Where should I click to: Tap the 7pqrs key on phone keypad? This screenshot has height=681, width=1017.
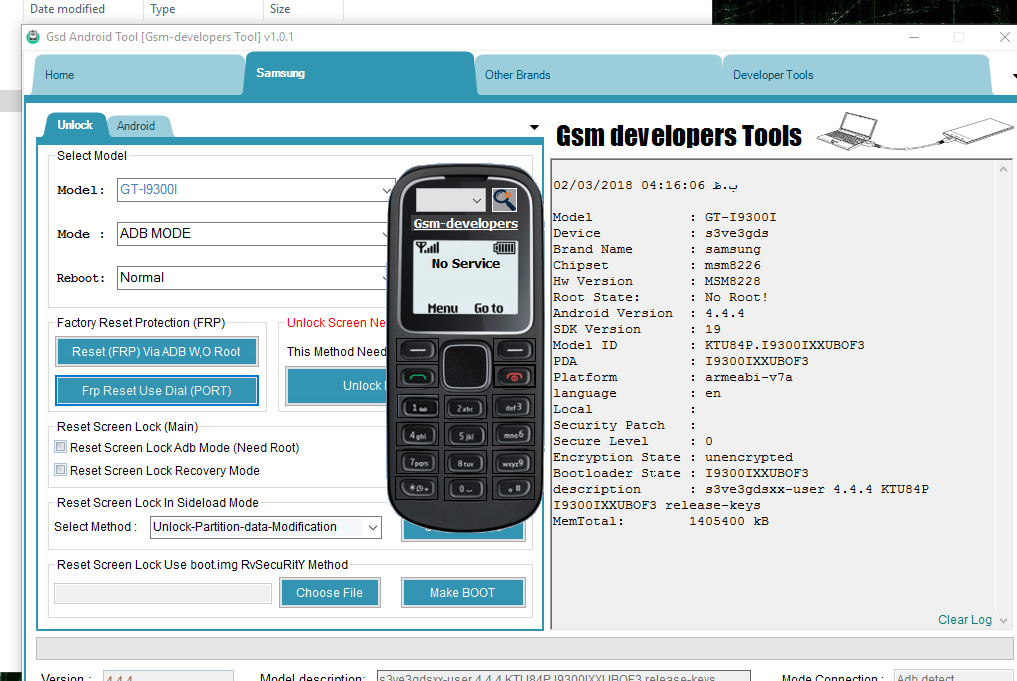(419, 462)
